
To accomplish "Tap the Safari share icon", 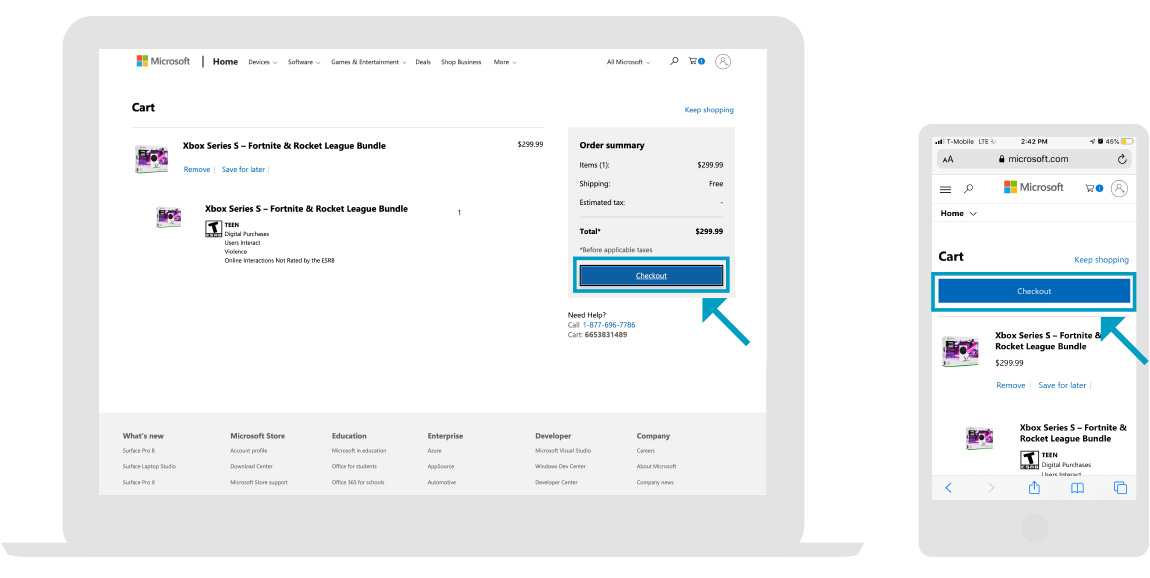I will click(x=1034, y=487).
